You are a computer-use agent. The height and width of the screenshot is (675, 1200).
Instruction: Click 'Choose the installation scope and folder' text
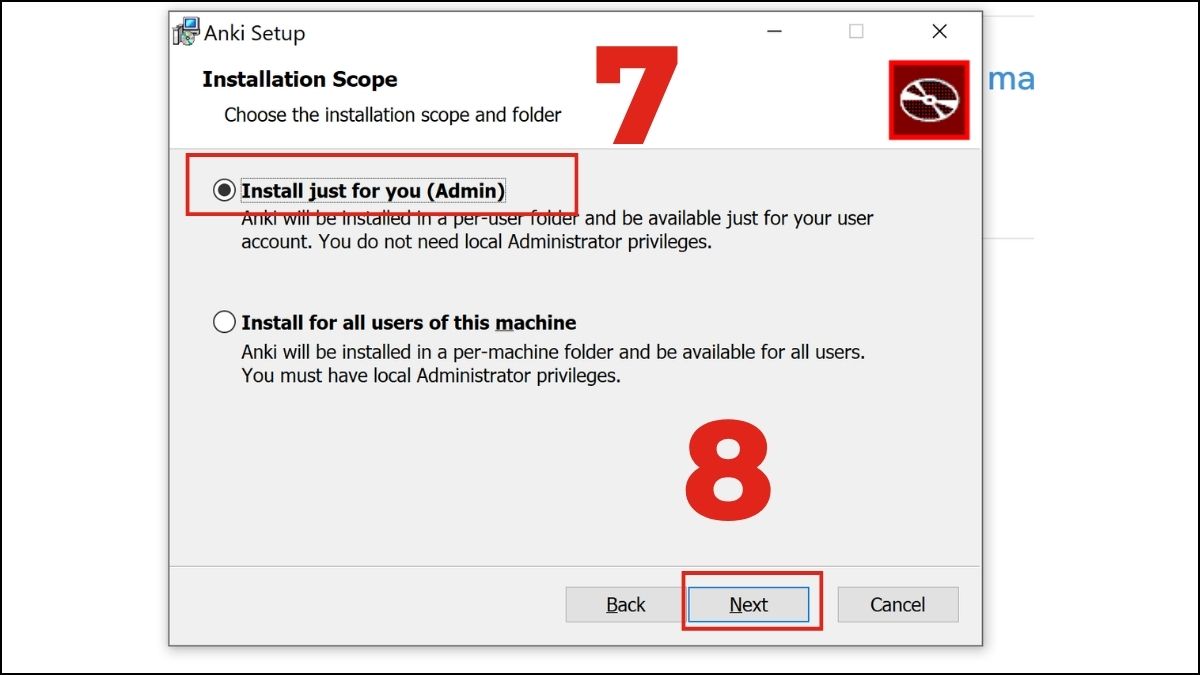(393, 115)
